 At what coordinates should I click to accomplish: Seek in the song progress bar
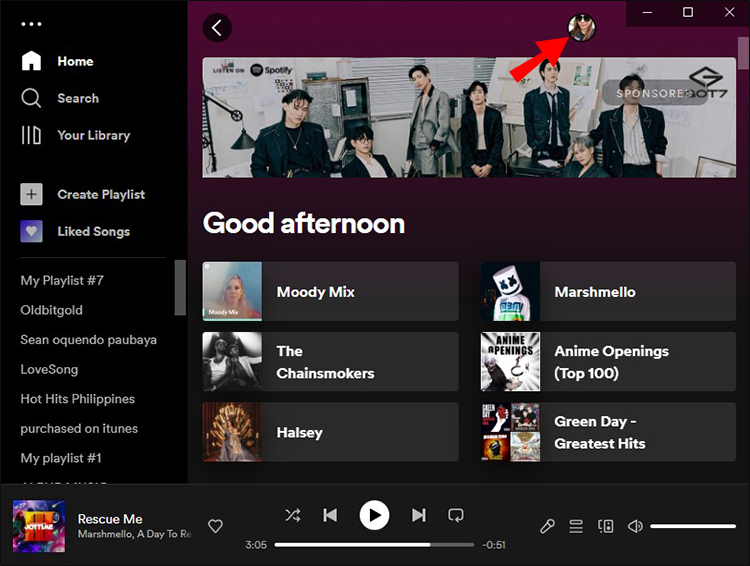coord(374,544)
